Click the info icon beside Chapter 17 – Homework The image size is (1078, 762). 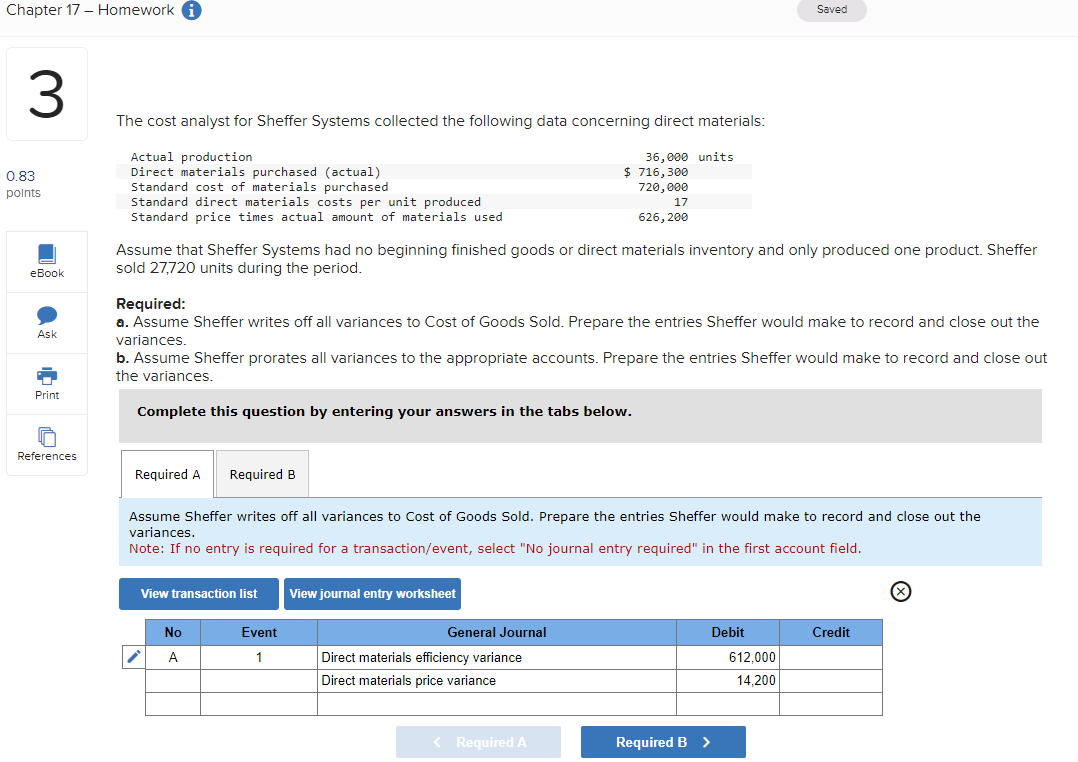[x=193, y=10]
